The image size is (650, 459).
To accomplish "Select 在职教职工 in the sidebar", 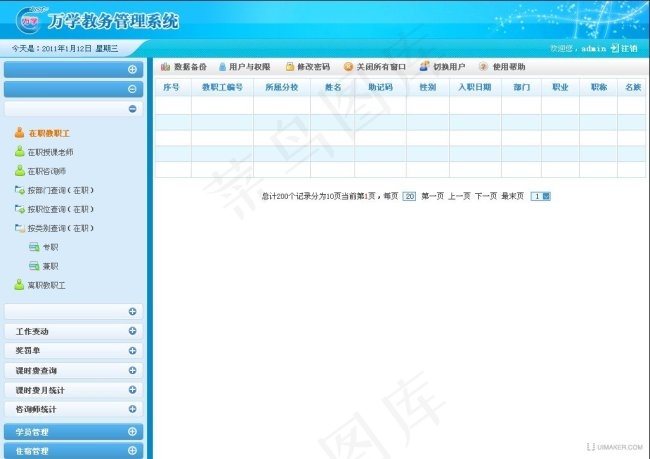I will (42, 133).
